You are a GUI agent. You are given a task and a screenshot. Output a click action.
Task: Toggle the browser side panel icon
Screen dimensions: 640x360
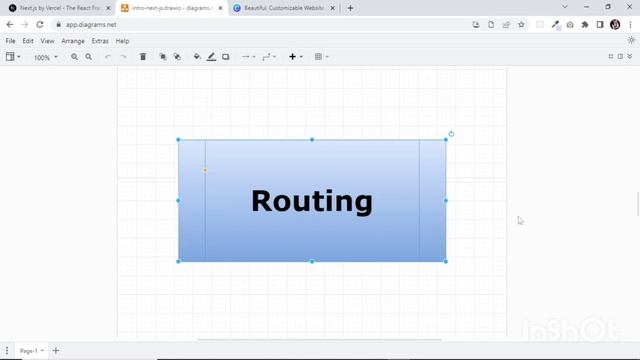coord(600,24)
